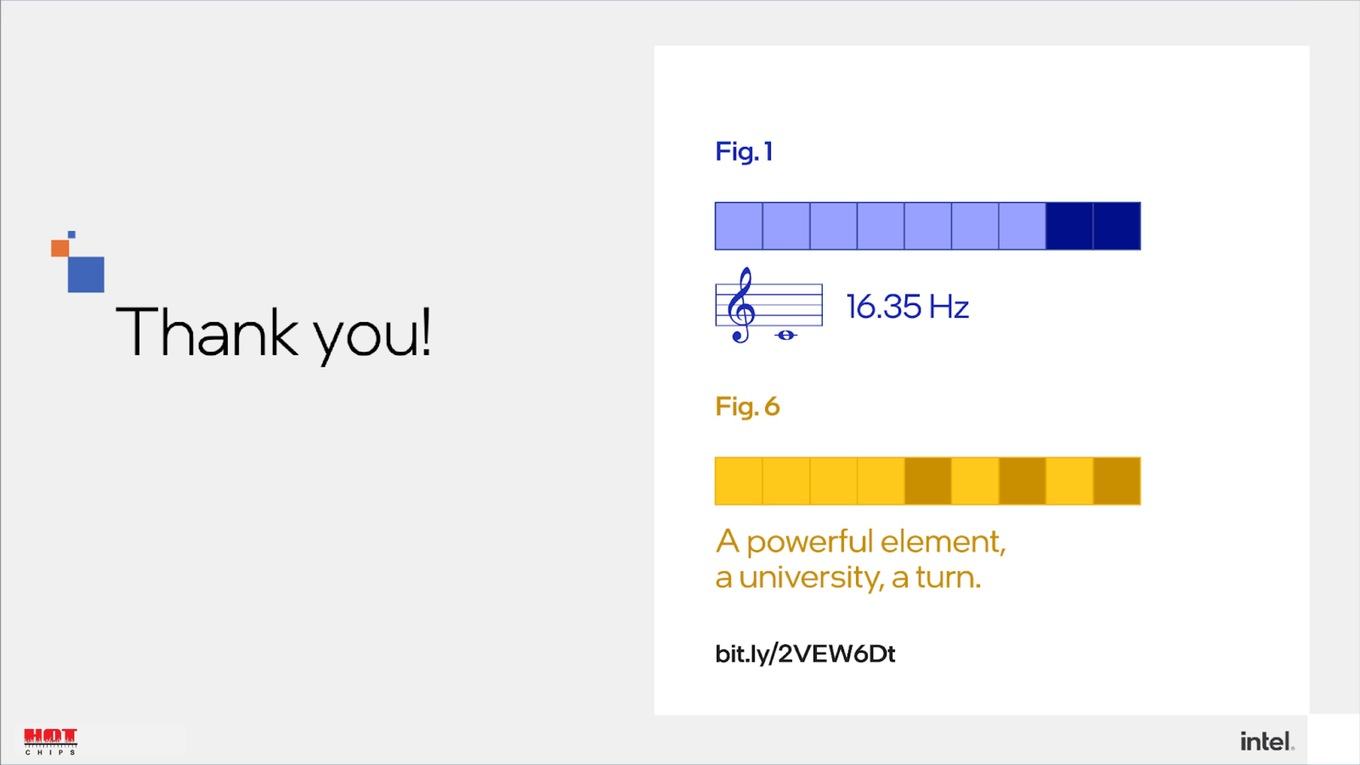
Task: Open the bit.ly/2VEW6Dt link
Action: pos(805,654)
